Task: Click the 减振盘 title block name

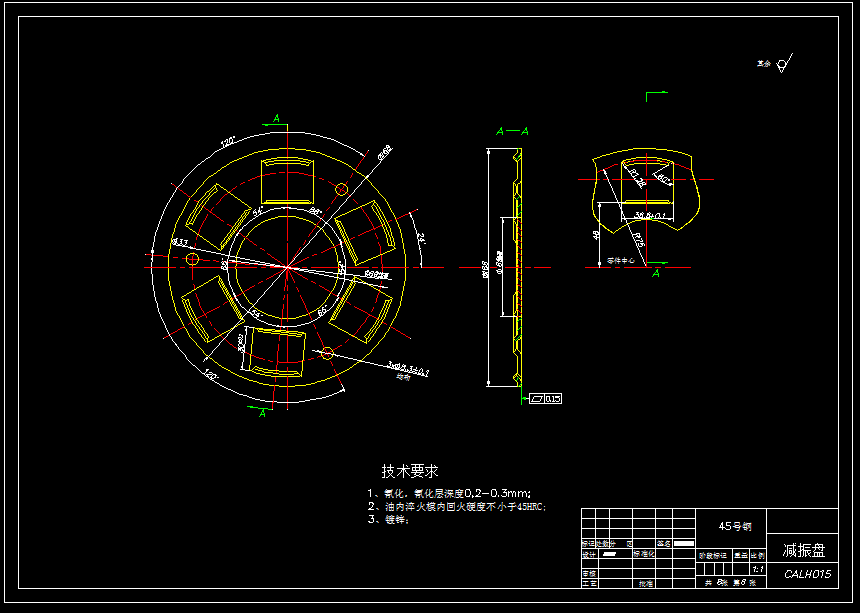Action: 804,550
